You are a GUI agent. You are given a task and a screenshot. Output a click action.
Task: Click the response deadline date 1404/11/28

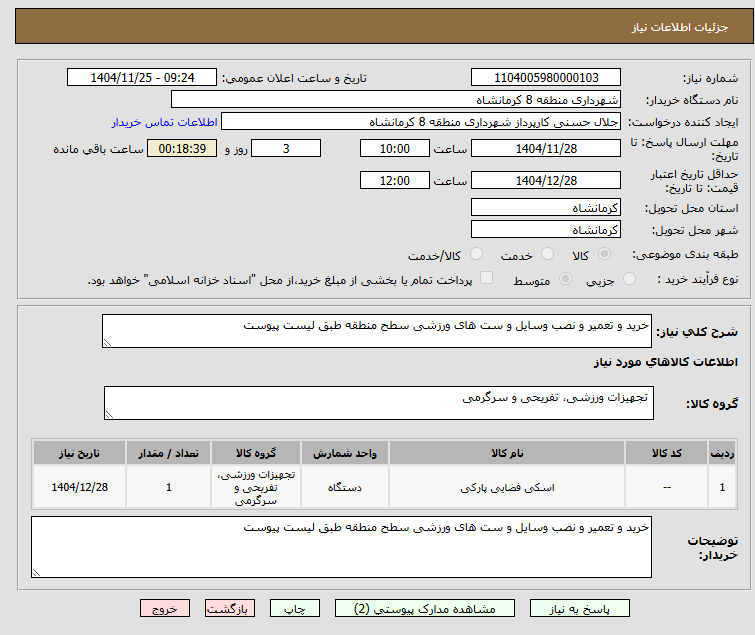(x=546, y=148)
